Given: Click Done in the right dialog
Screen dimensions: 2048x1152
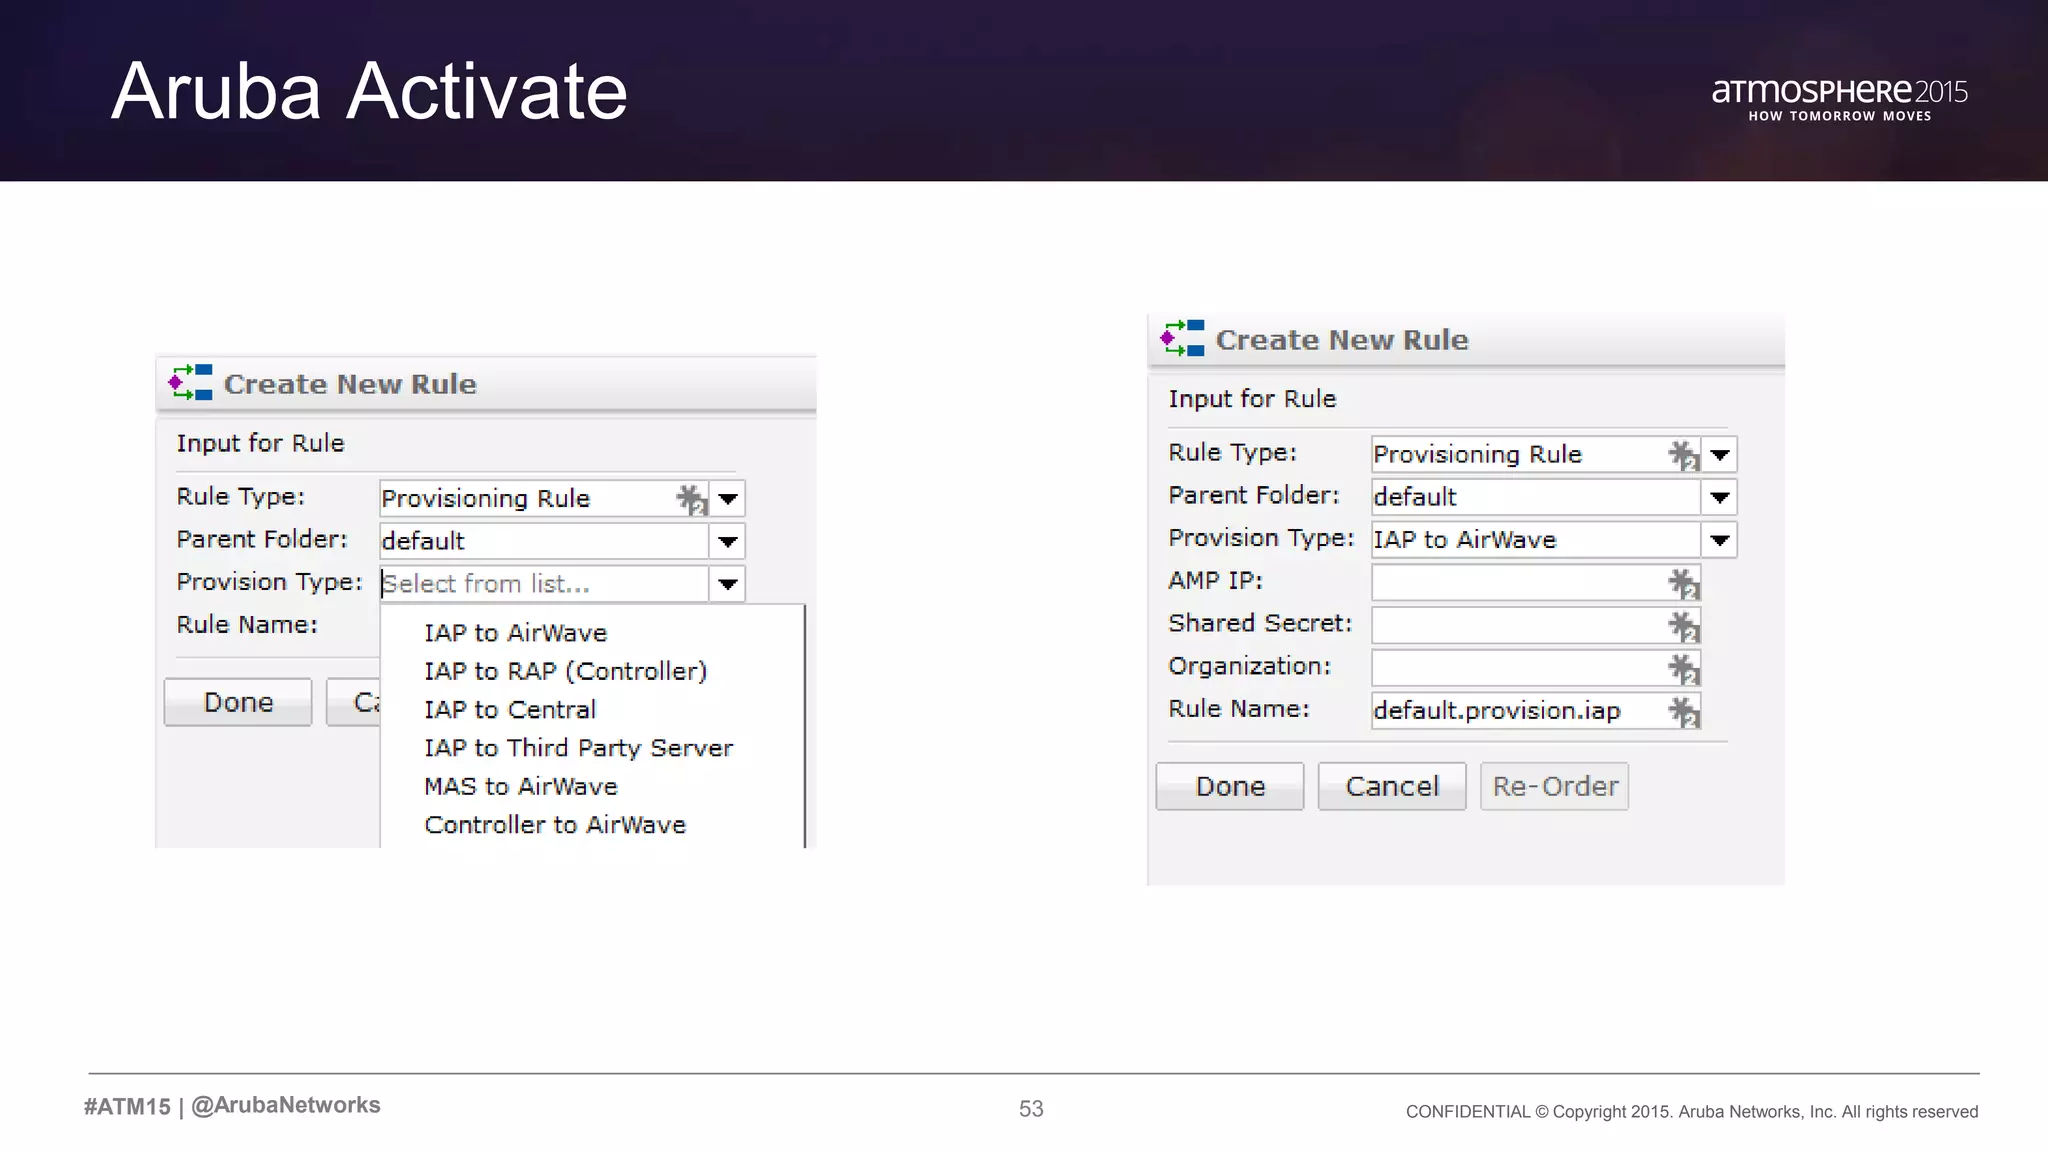Looking at the screenshot, I should [1230, 786].
